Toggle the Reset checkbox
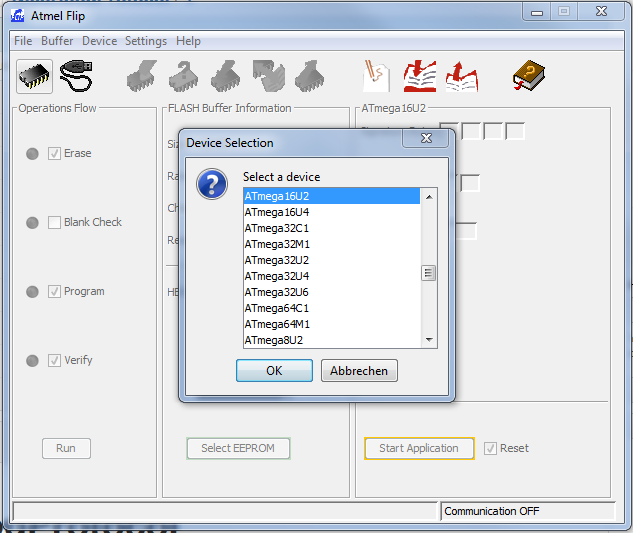 pyautogui.click(x=490, y=448)
